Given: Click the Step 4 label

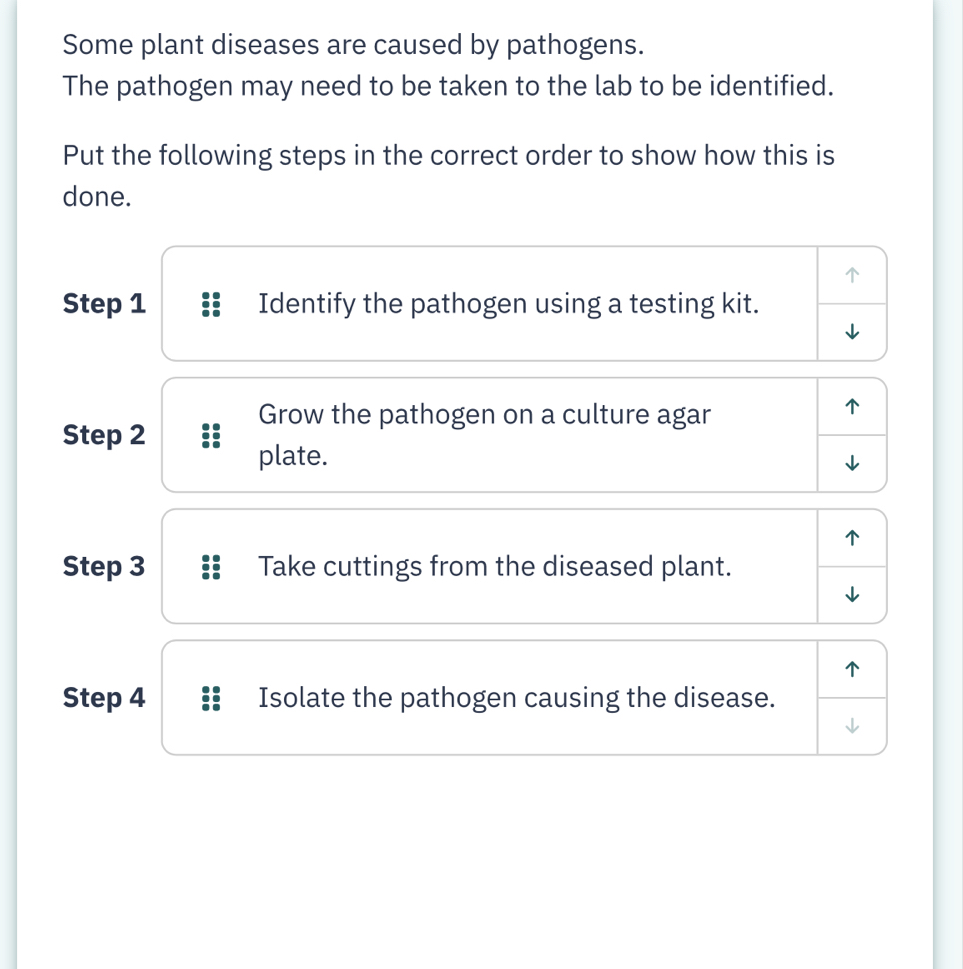Looking at the screenshot, I should click(103, 698).
